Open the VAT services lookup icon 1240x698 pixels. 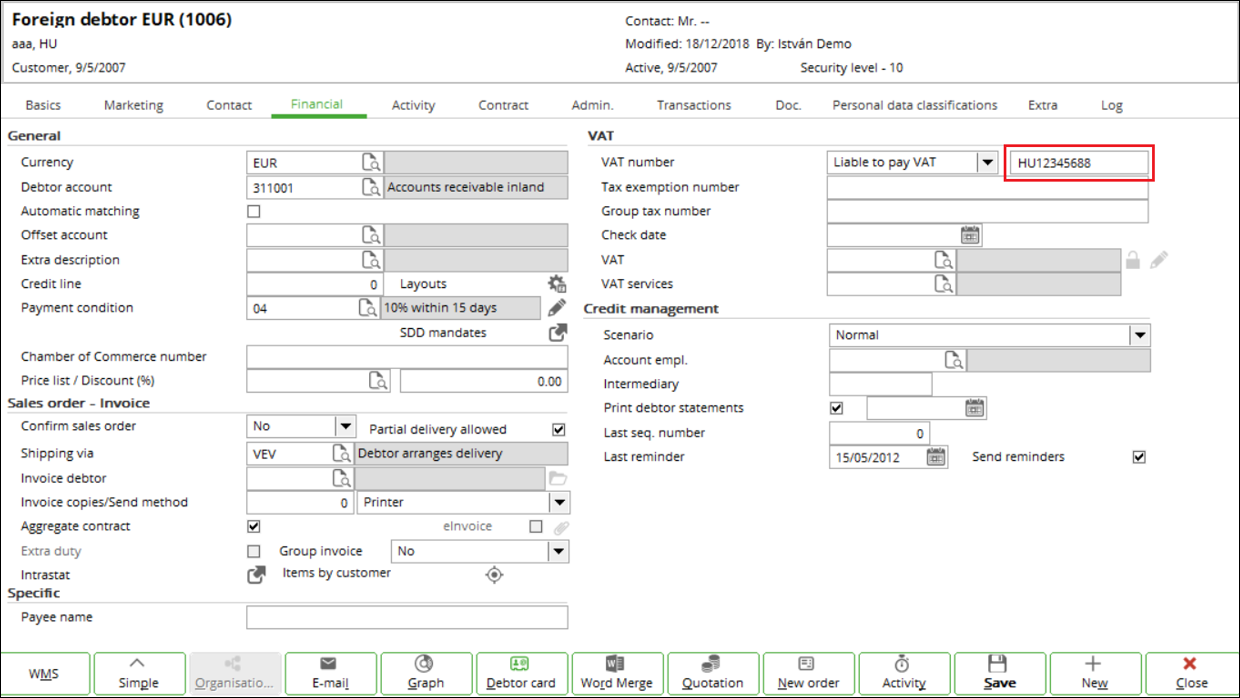pos(944,284)
